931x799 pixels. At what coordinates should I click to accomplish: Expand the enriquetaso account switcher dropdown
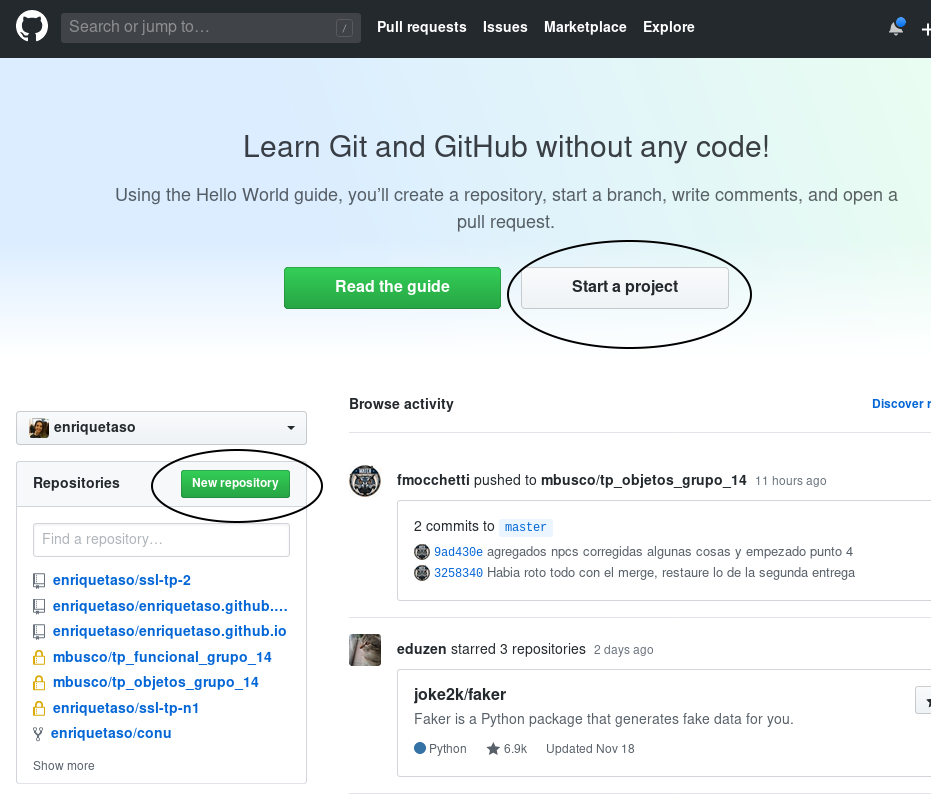click(162, 427)
